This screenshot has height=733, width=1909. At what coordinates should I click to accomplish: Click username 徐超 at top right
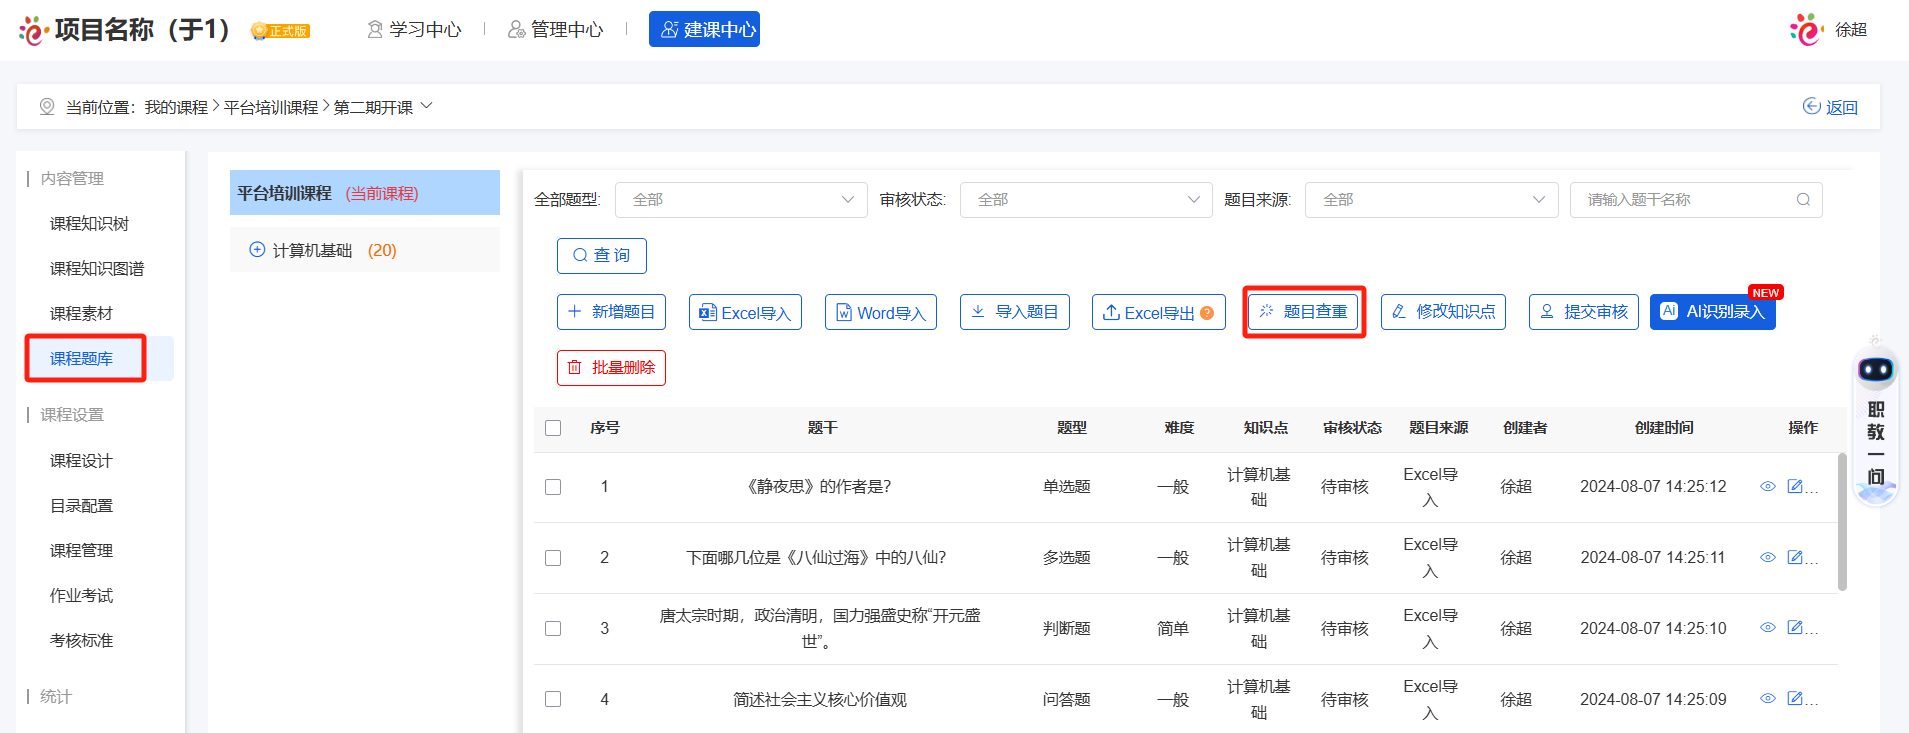(x=1851, y=30)
